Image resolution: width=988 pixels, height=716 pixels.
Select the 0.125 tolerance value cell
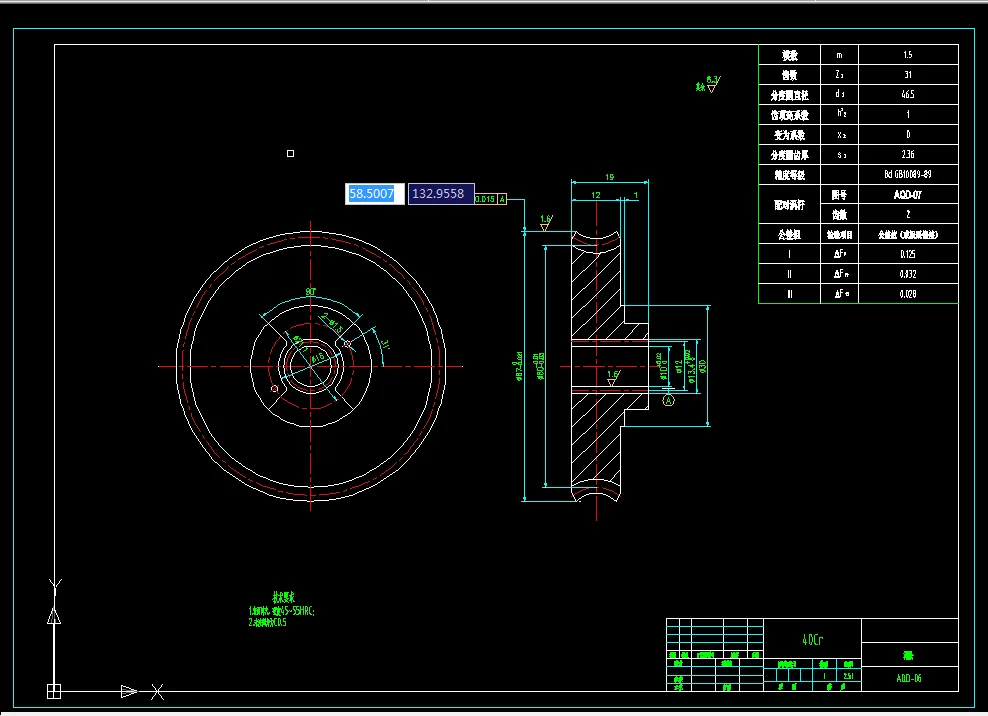coord(908,254)
